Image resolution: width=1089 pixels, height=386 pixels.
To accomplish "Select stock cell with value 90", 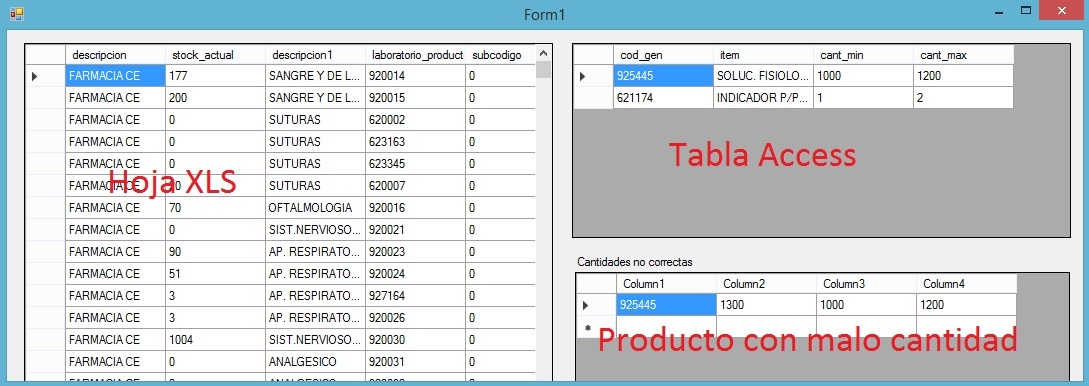I will coord(215,251).
